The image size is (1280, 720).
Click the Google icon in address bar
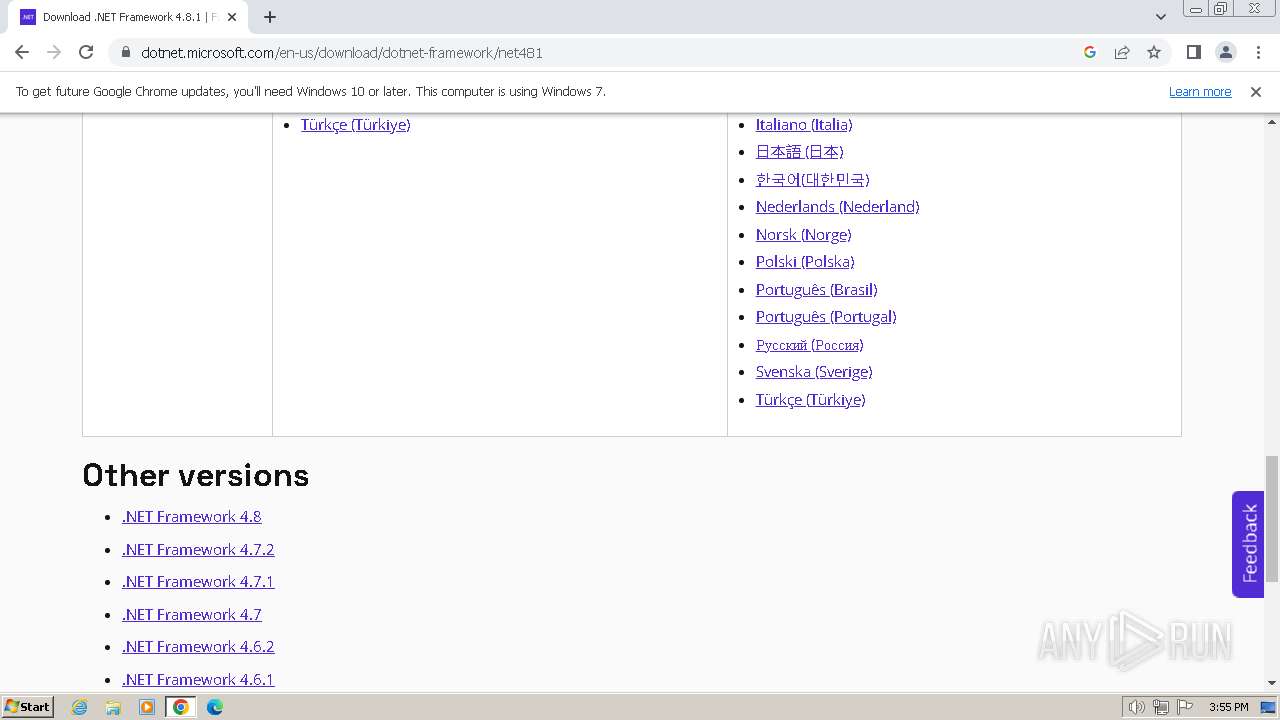(x=1090, y=52)
